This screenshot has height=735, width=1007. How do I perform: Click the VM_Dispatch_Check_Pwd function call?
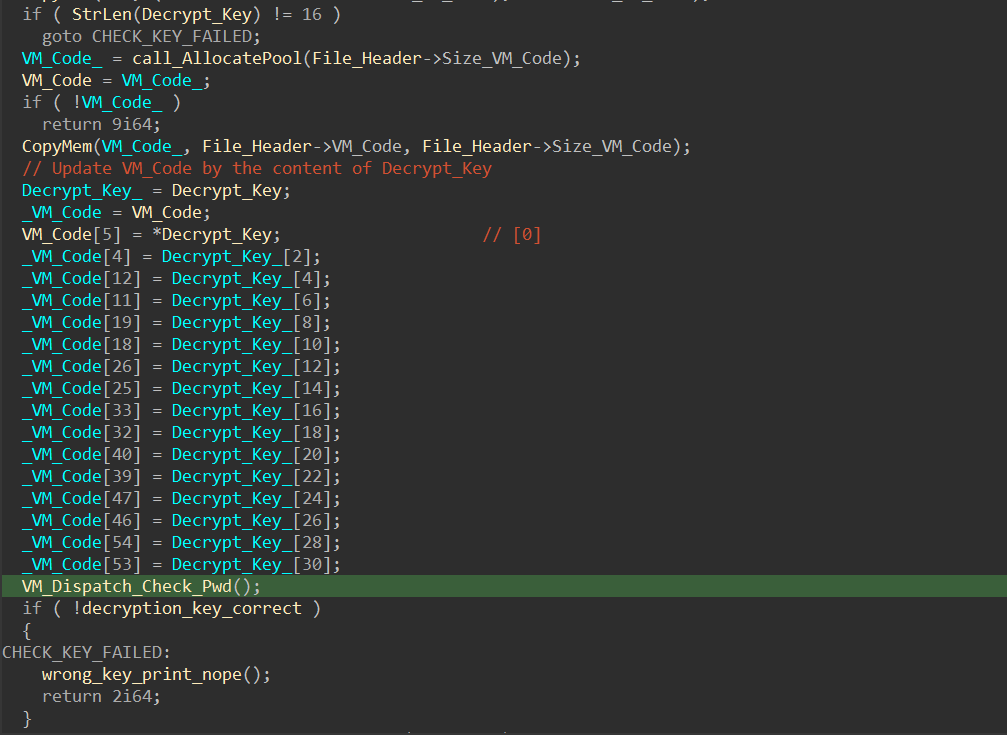pyautogui.click(x=140, y=587)
